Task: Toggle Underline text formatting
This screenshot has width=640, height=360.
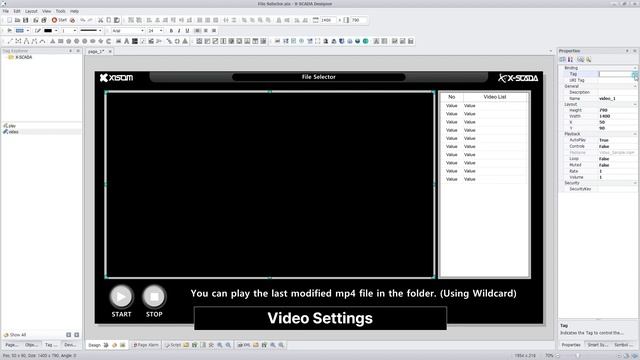Action: pyautogui.click(x=187, y=31)
